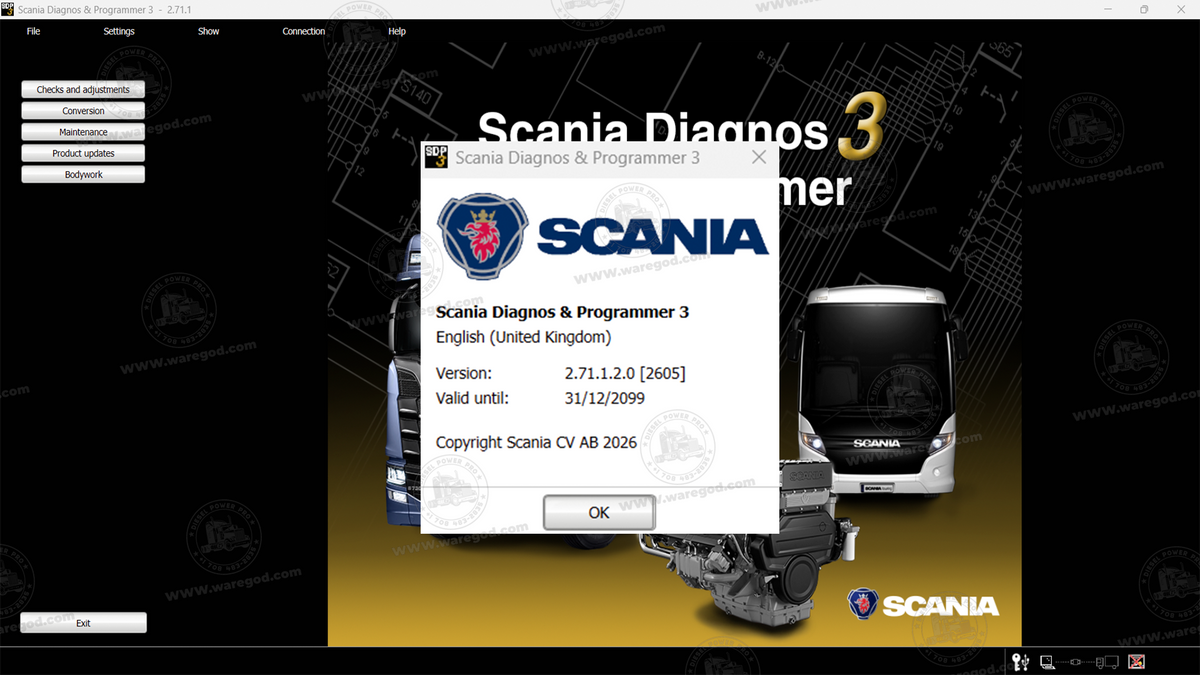Open the Maintenance section

click(83, 132)
